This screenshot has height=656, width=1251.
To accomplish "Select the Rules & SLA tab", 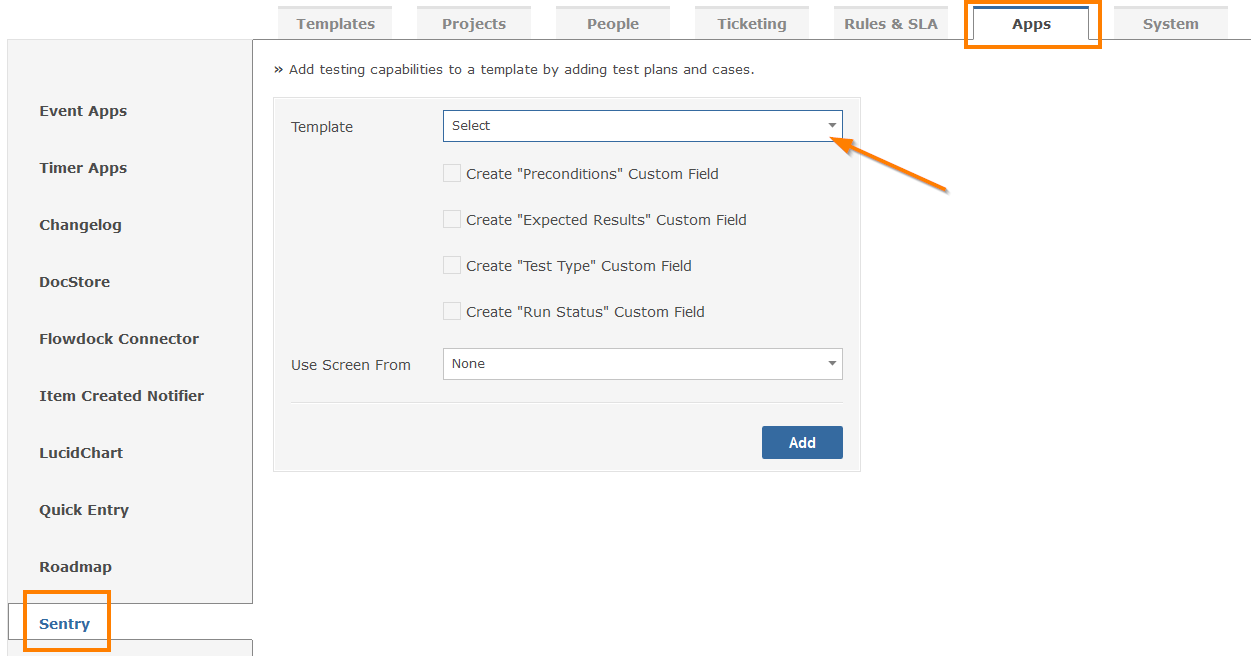I will coord(891,24).
